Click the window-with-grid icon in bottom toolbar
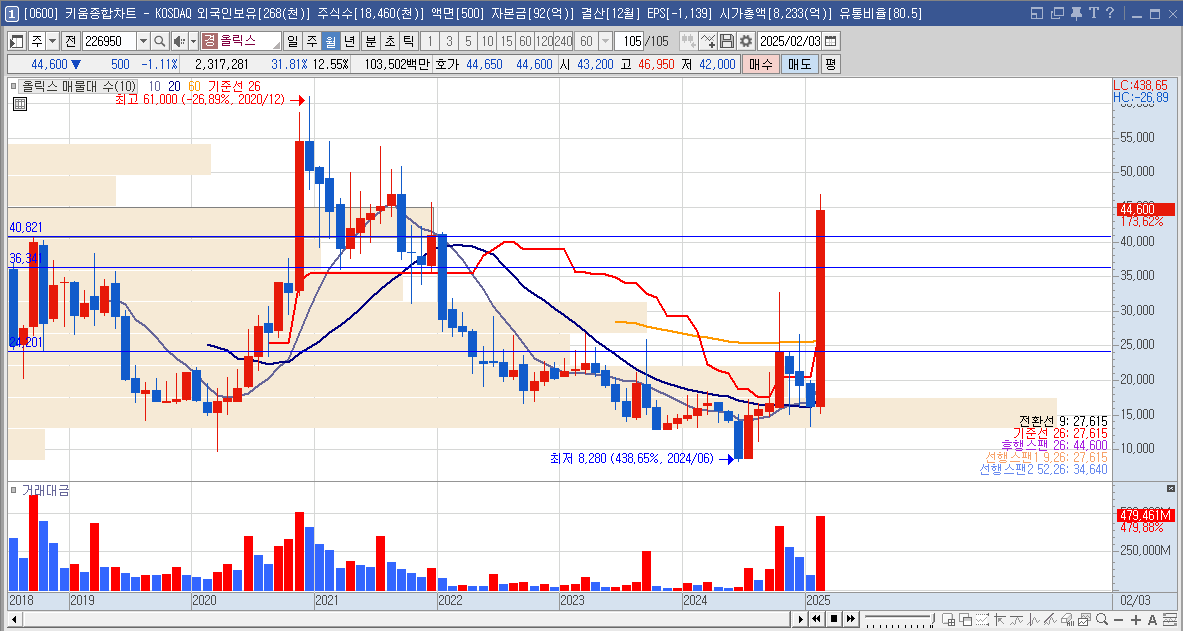Viewport: 1183px width, 631px height. (948, 620)
